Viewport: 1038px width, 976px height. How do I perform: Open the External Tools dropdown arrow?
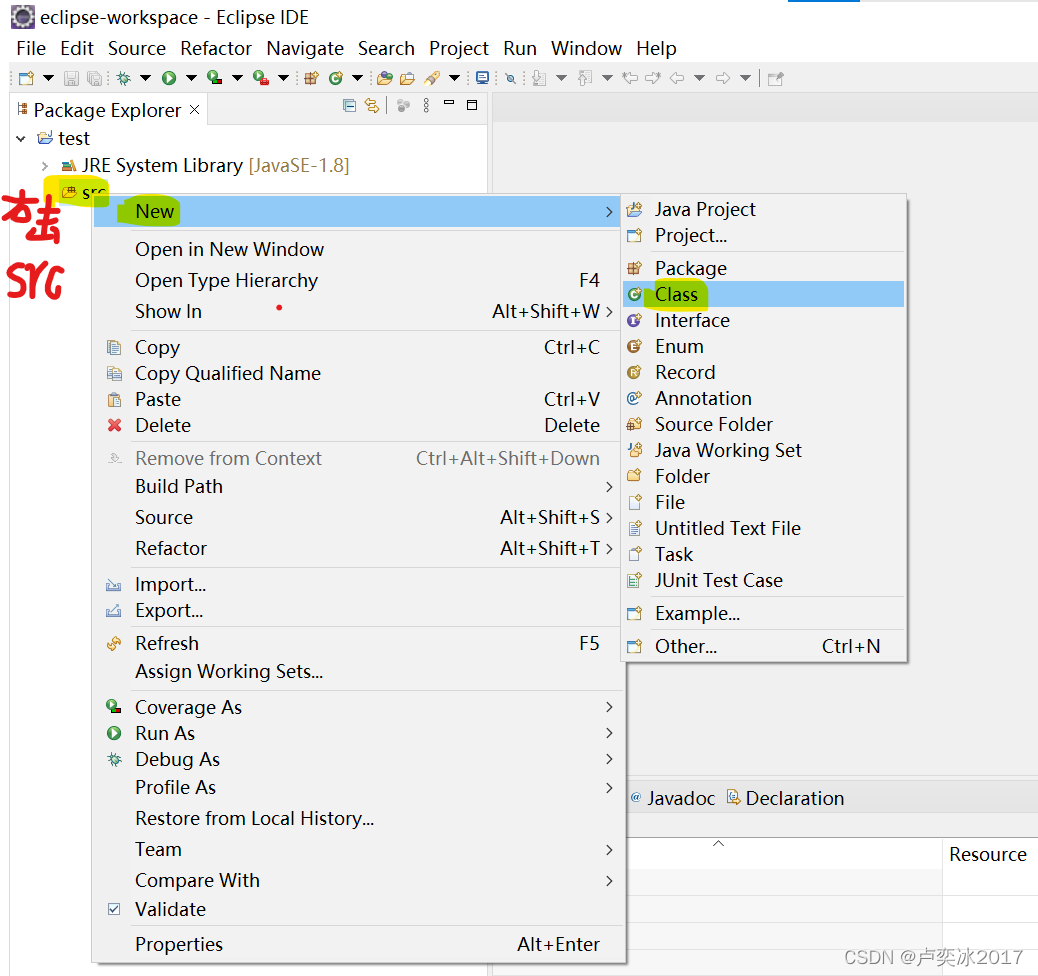point(283,78)
